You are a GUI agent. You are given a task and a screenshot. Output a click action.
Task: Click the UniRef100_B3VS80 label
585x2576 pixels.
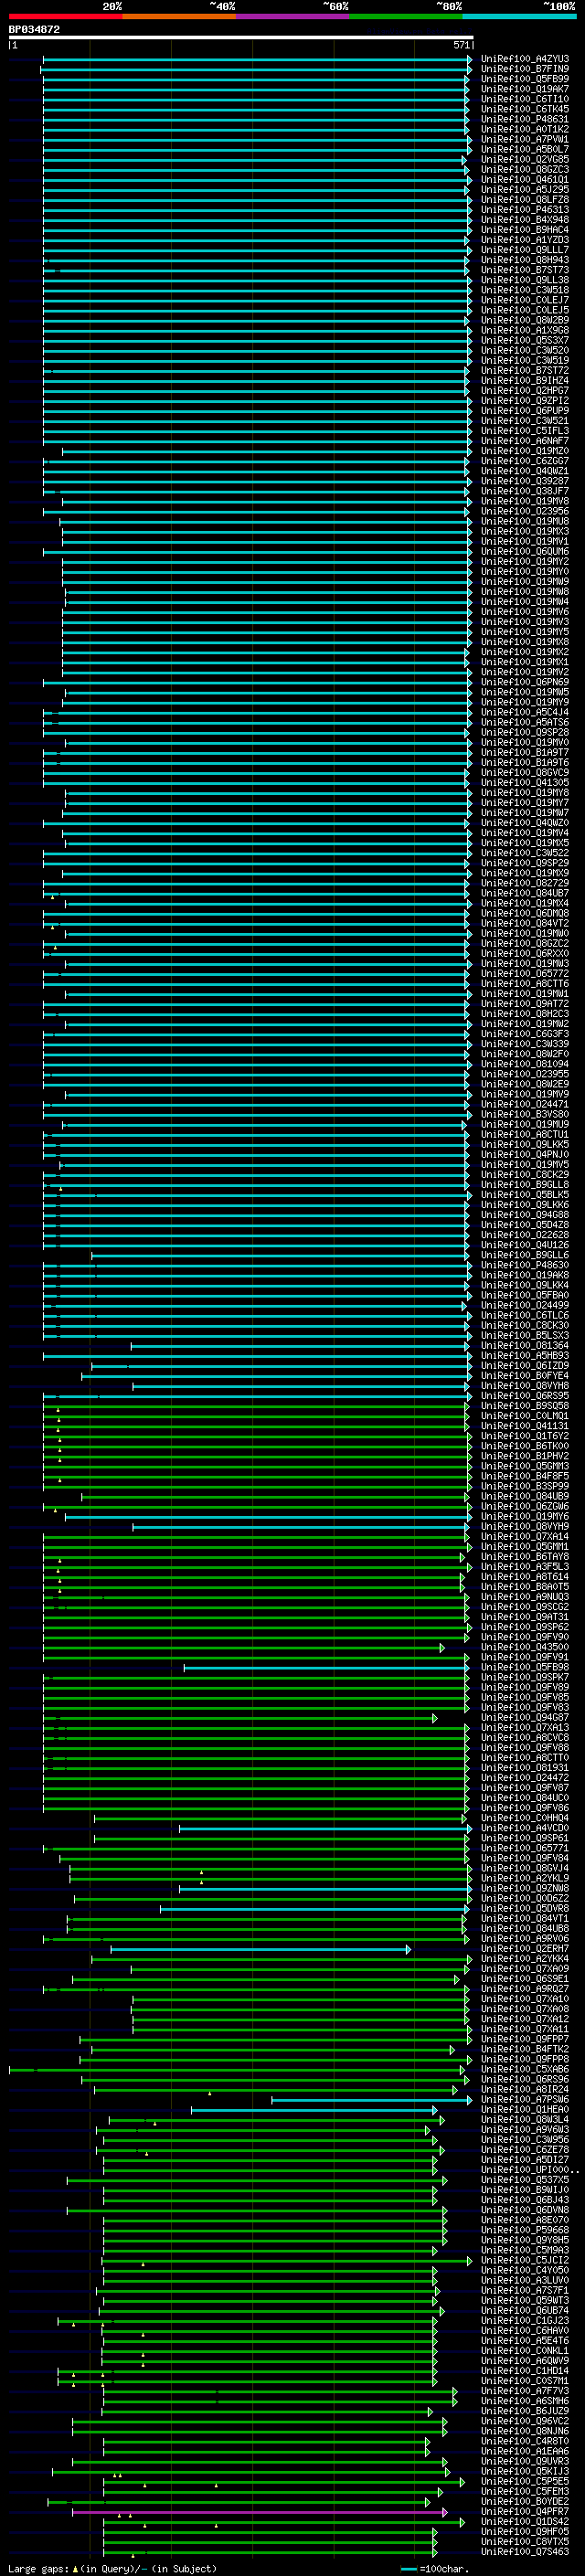click(524, 1114)
